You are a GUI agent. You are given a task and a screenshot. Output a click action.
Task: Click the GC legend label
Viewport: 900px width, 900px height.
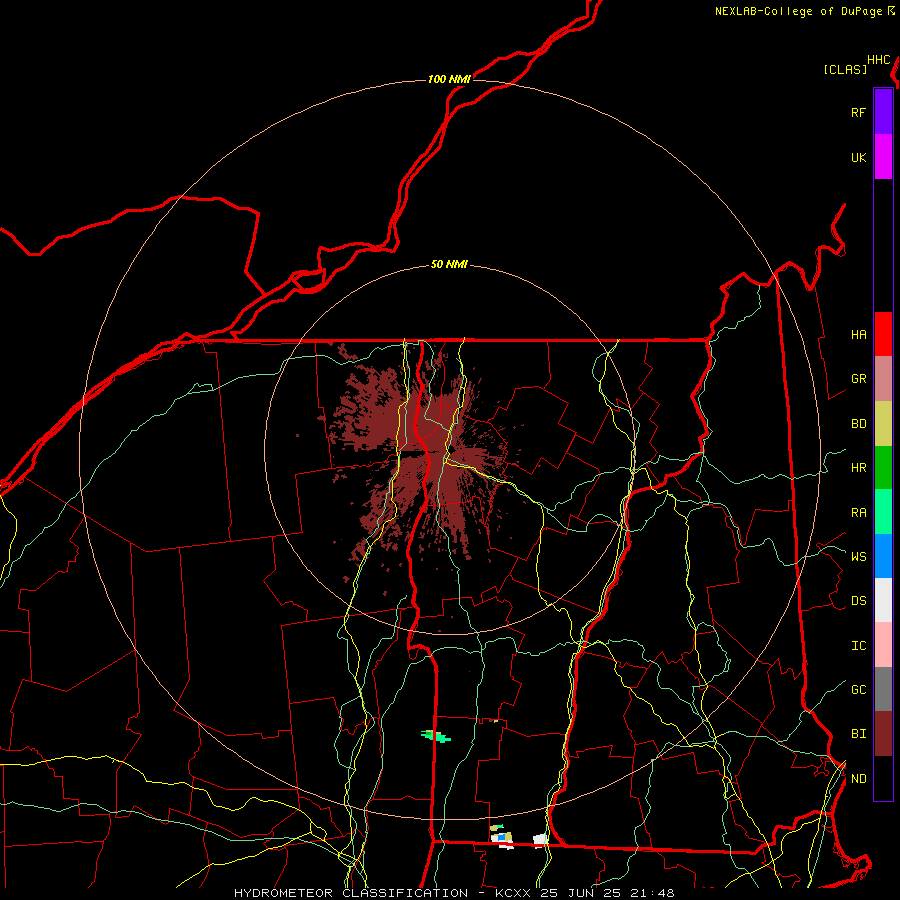858,689
